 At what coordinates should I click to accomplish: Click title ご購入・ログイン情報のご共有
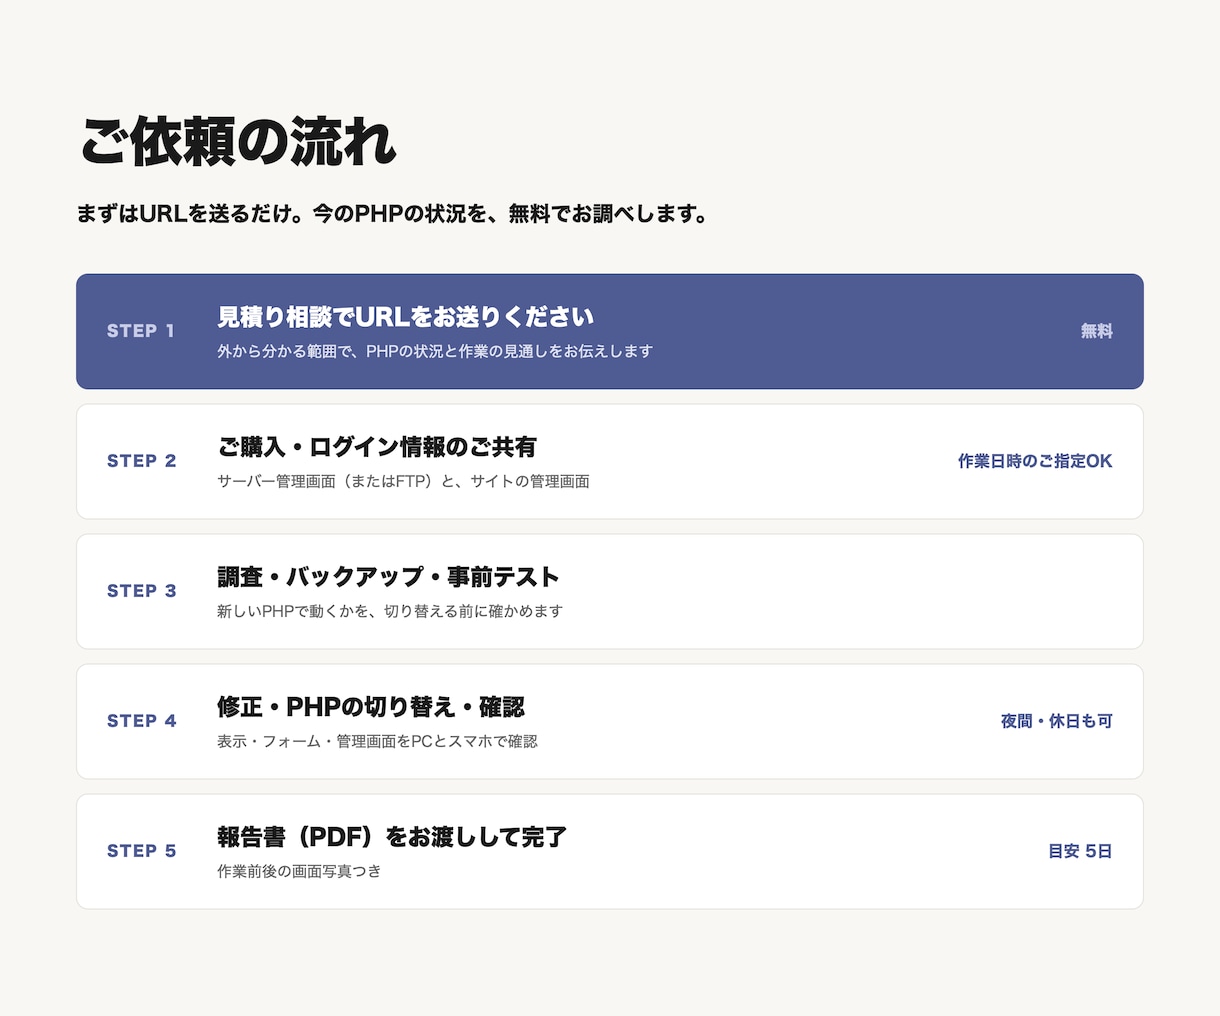377,447
